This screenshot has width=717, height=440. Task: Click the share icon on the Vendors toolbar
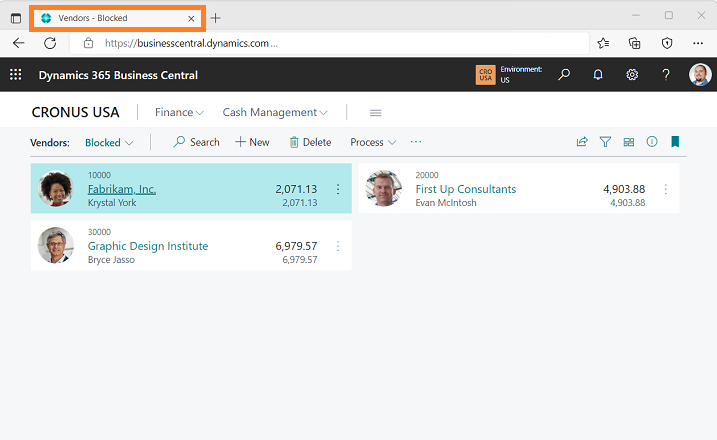[x=582, y=142]
